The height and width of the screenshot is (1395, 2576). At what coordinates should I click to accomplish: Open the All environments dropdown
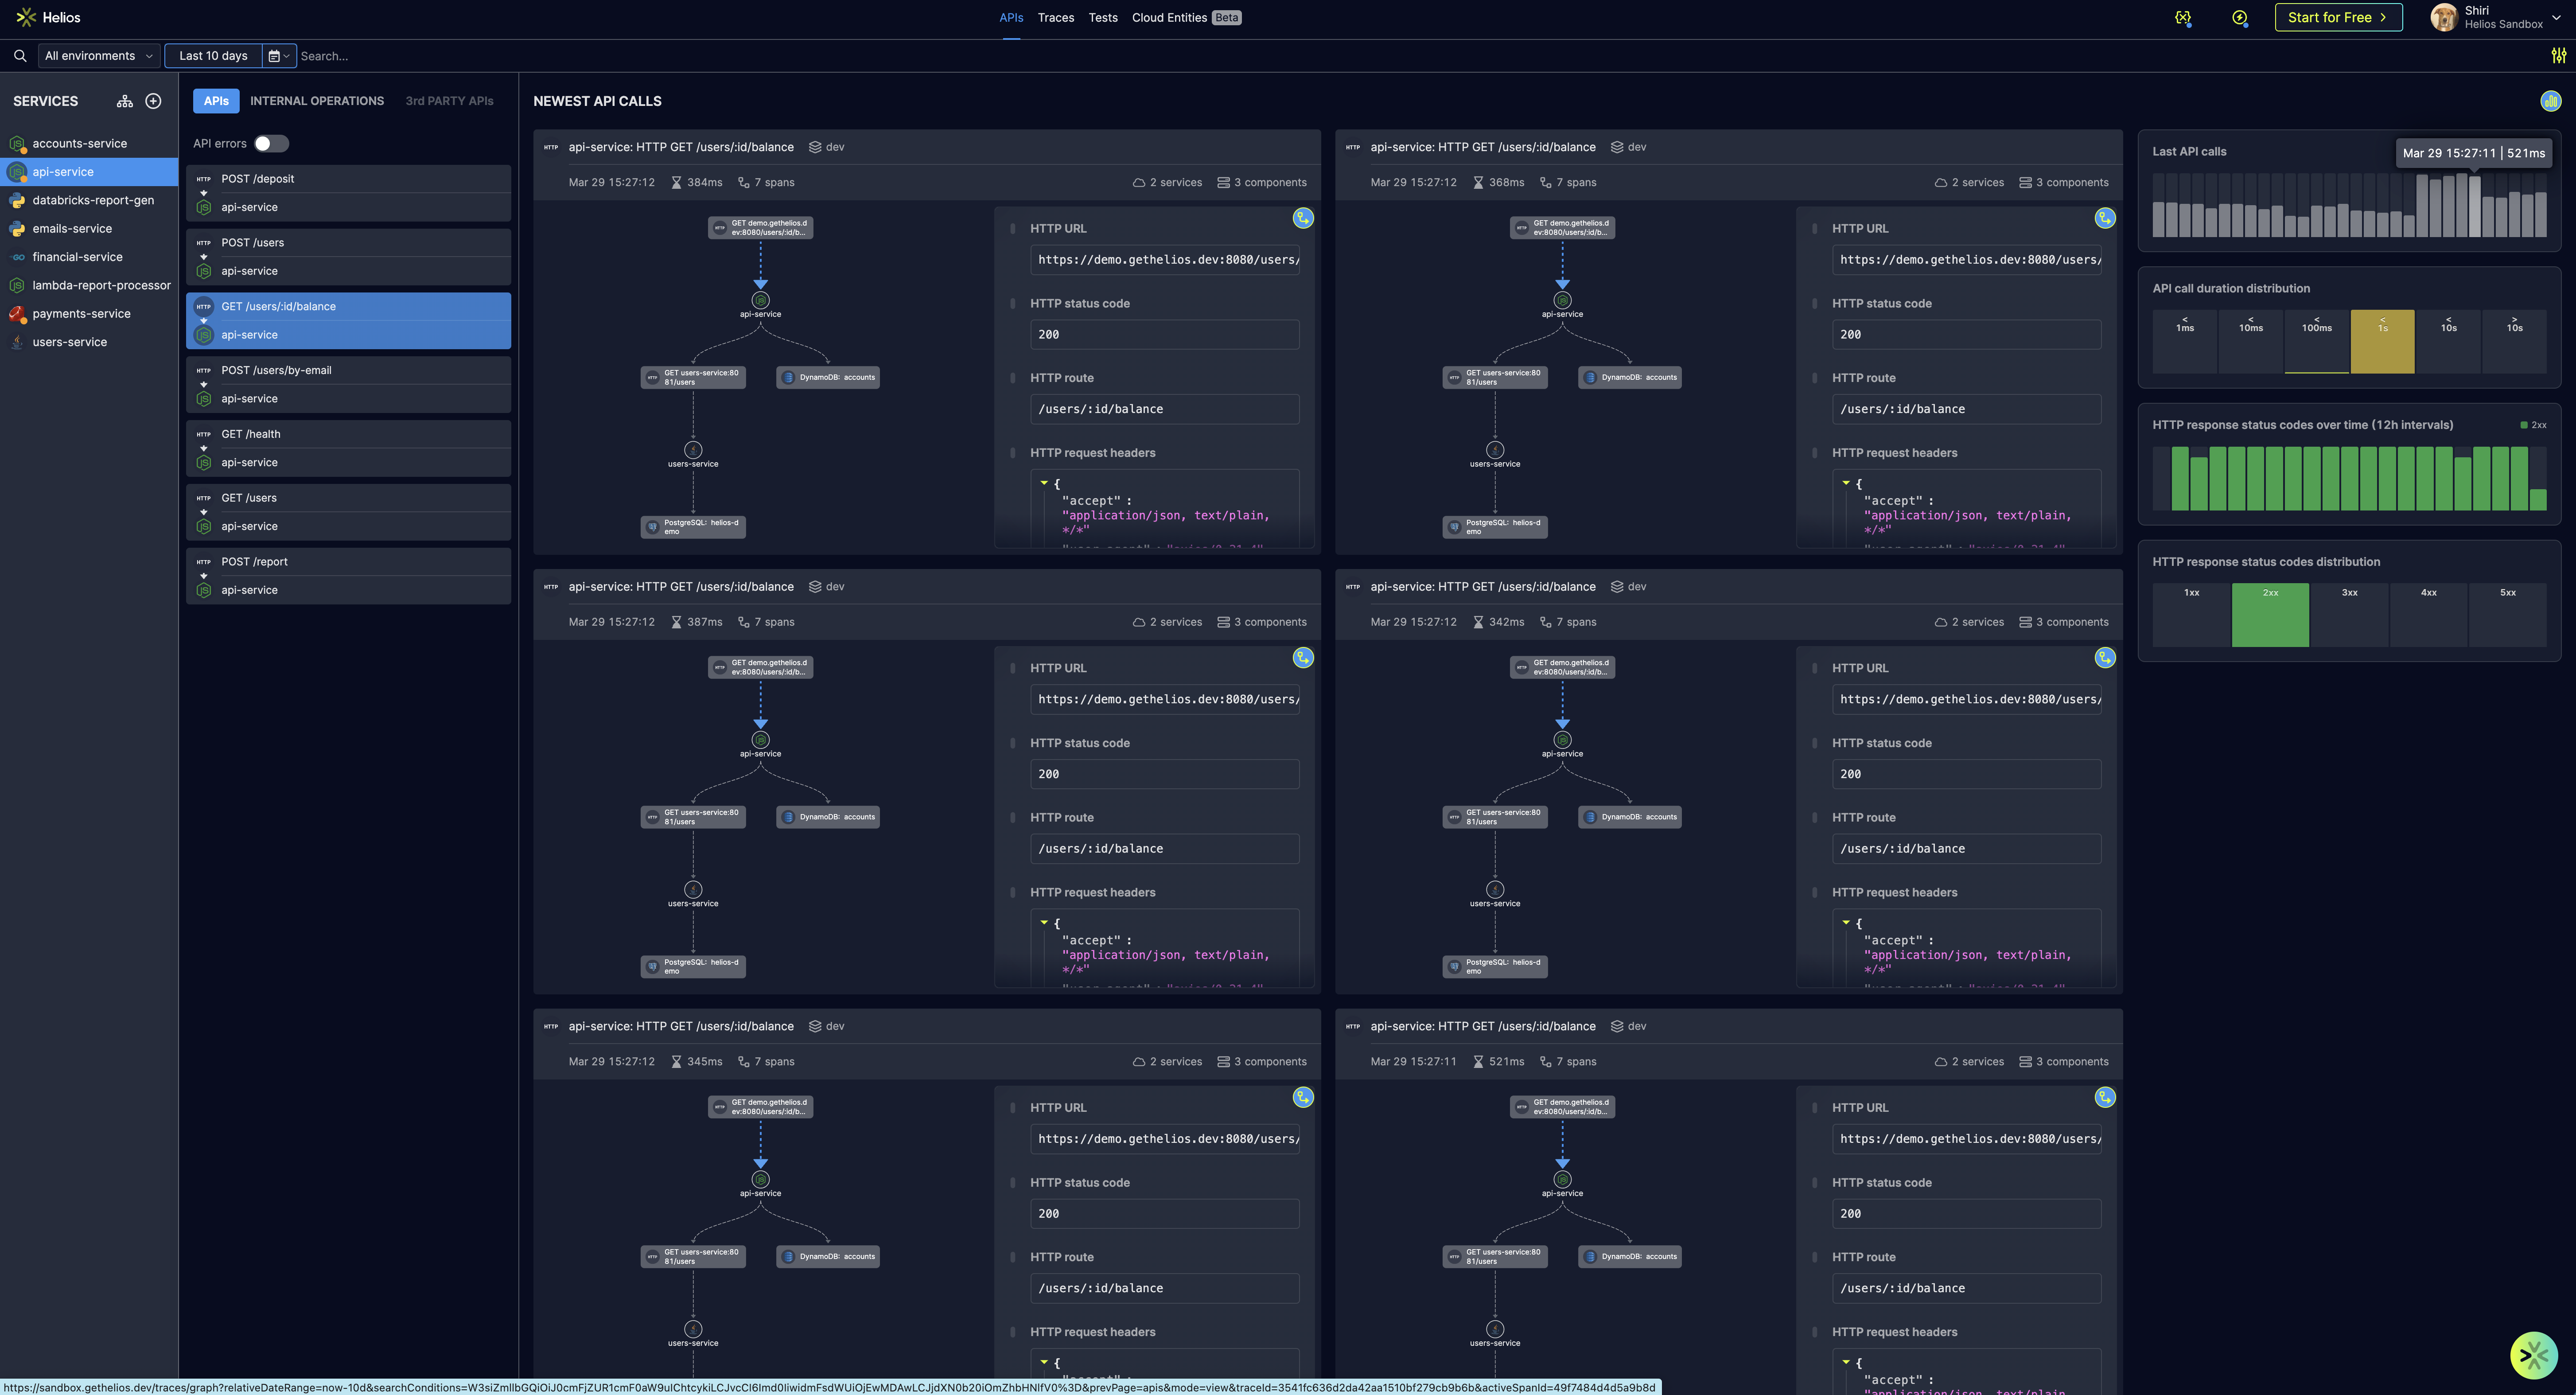(99, 56)
